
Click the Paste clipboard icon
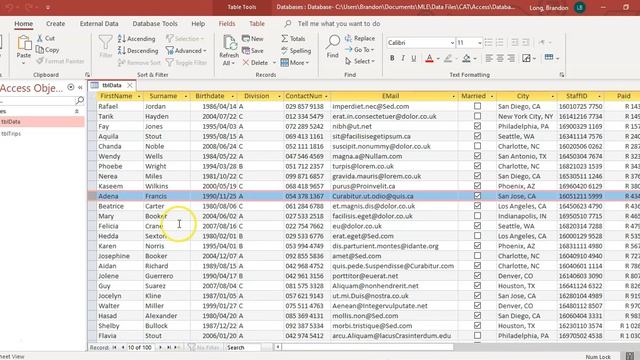[x=24, y=42]
